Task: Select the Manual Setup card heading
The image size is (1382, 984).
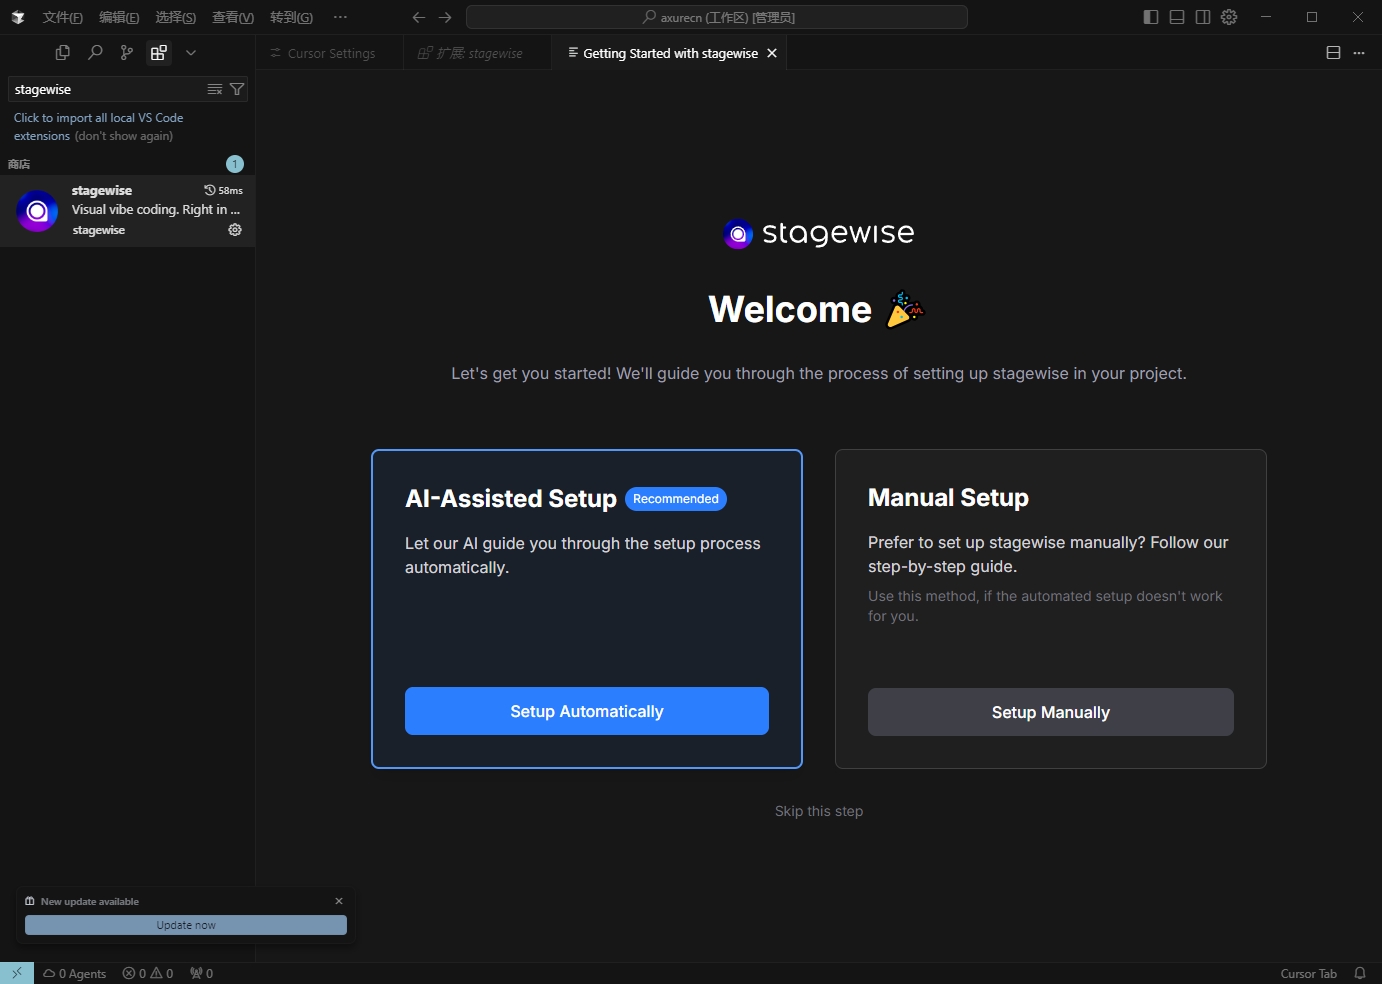Action: pos(948,497)
